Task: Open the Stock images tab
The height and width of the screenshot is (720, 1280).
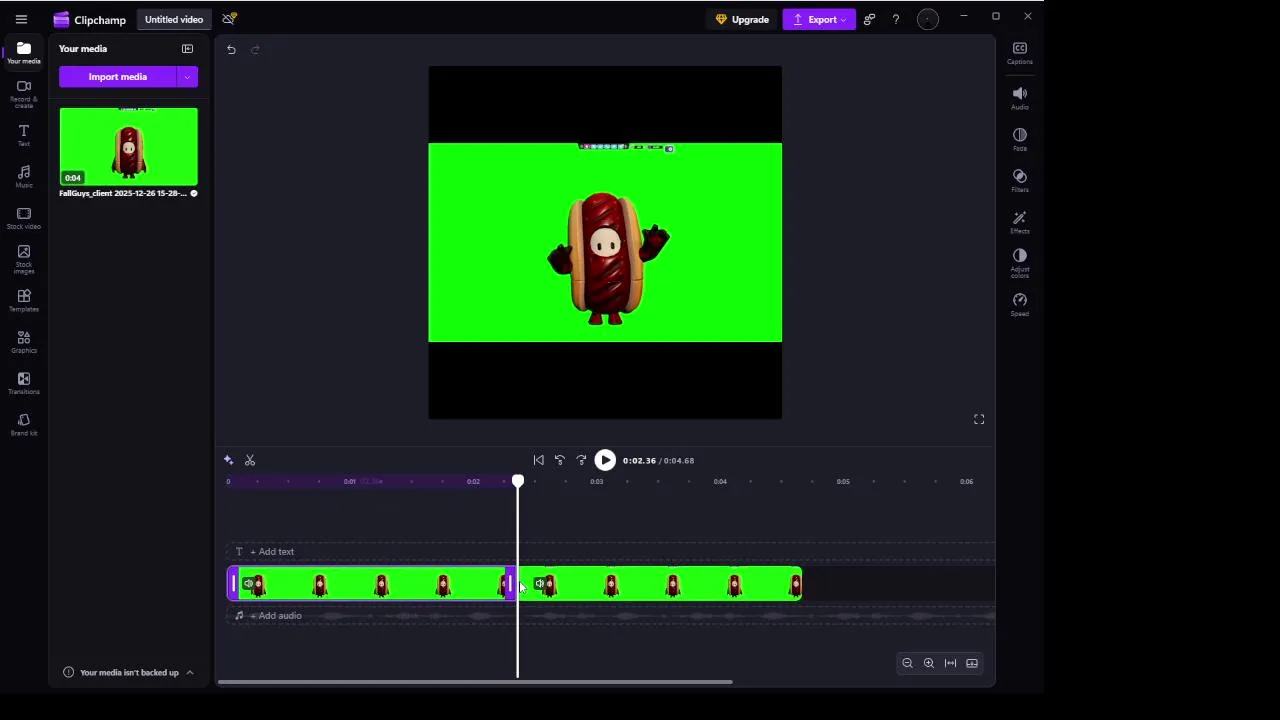Action: pos(24,260)
